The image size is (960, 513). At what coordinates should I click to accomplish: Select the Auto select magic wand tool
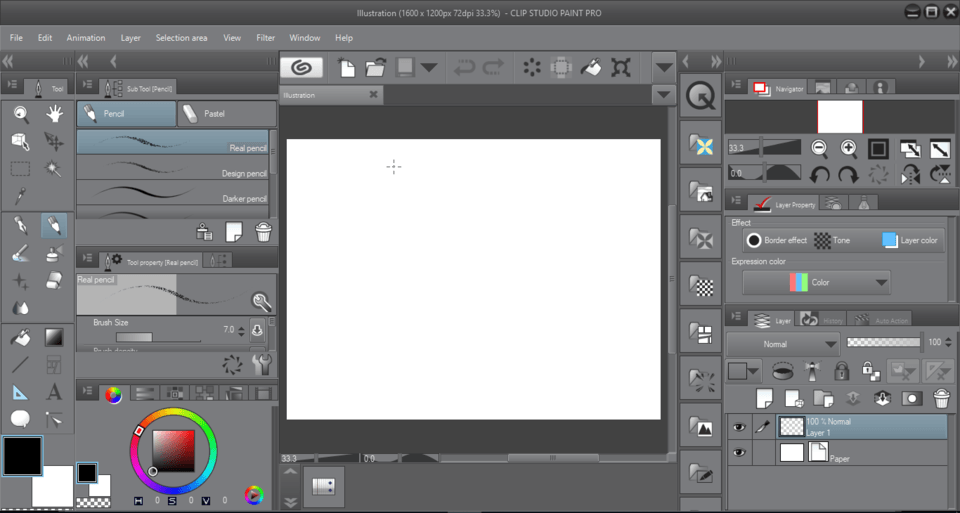point(54,168)
